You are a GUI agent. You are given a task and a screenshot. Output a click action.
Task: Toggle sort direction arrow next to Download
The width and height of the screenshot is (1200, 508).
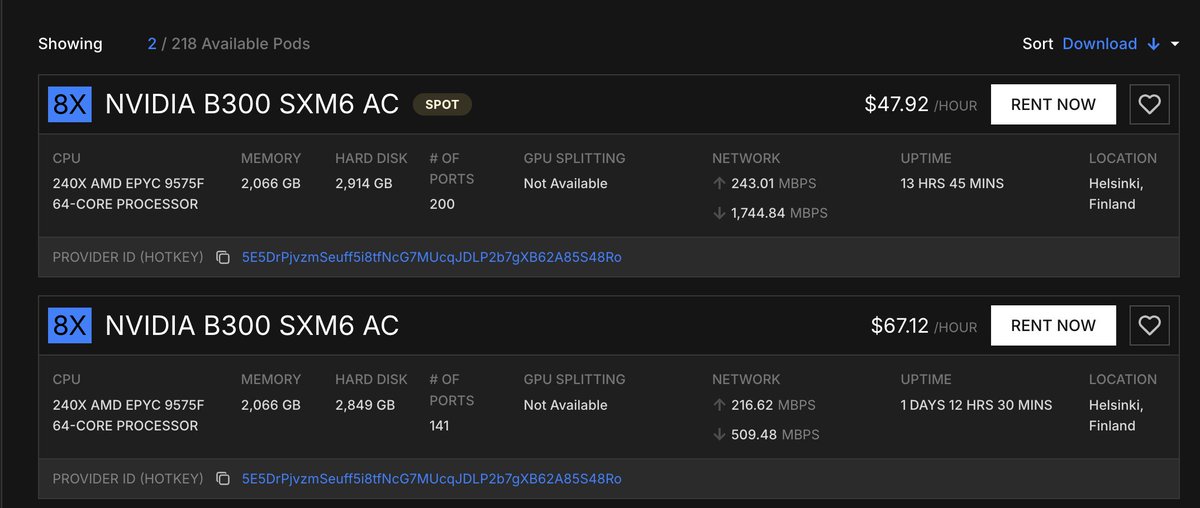[x=1153, y=44]
